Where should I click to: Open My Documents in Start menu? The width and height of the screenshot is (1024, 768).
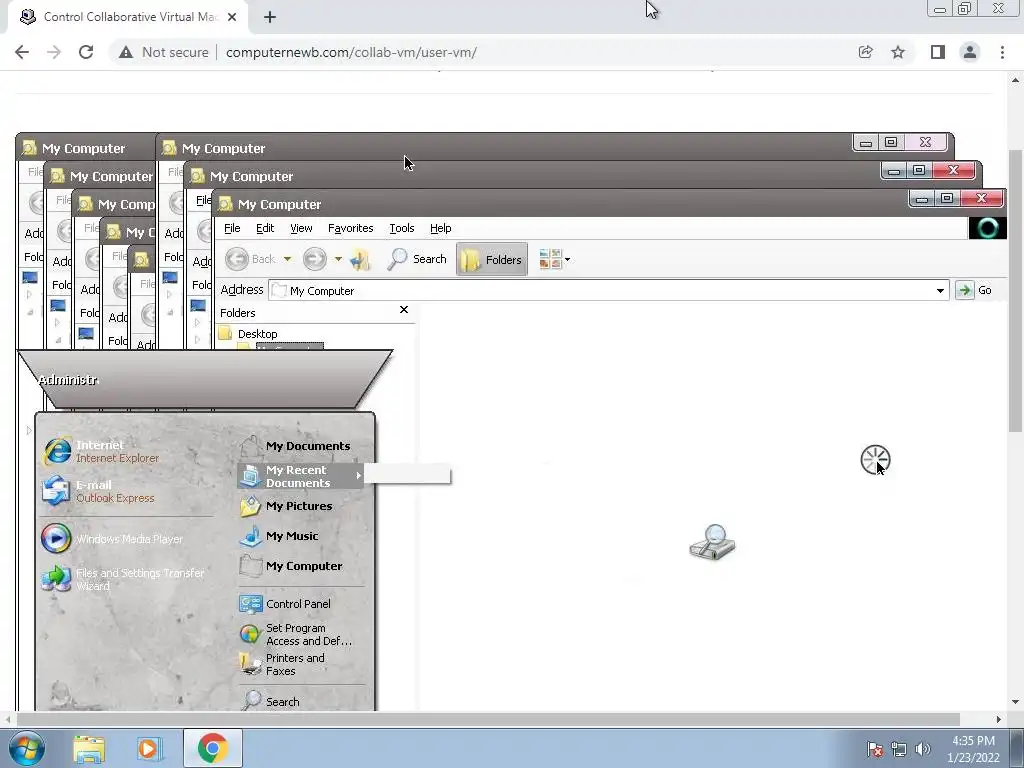pos(295,446)
